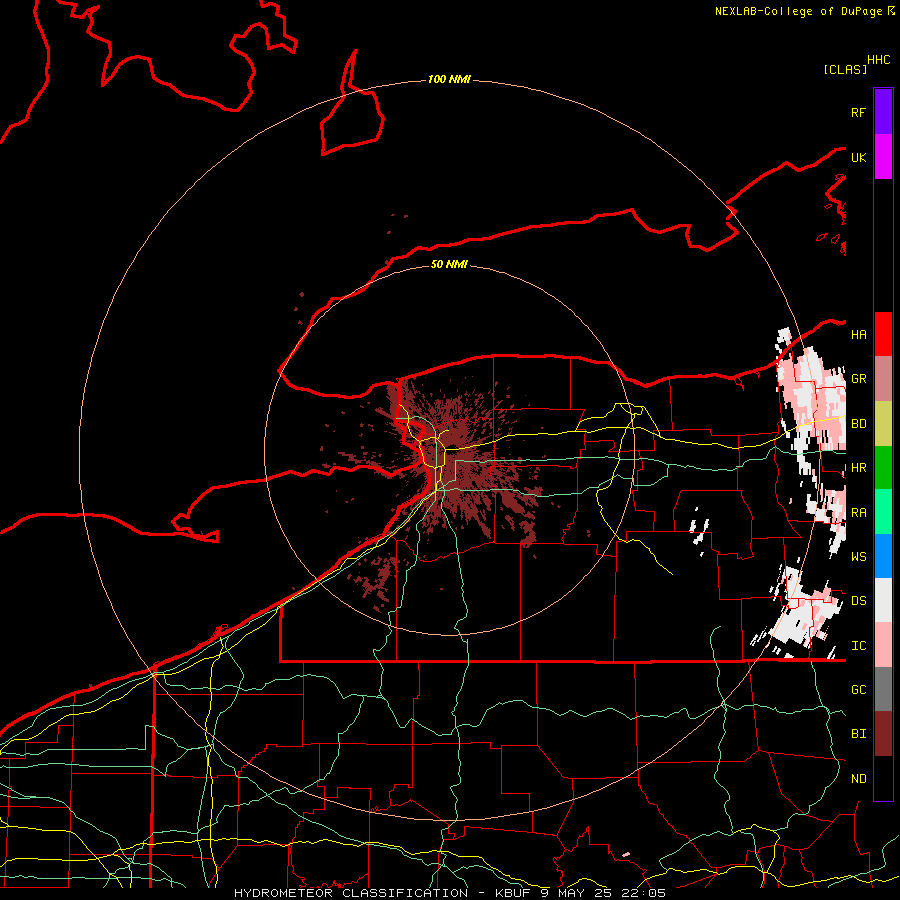The width and height of the screenshot is (900, 900).
Task: Click the [CLAS] units label
Action: [845, 69]
